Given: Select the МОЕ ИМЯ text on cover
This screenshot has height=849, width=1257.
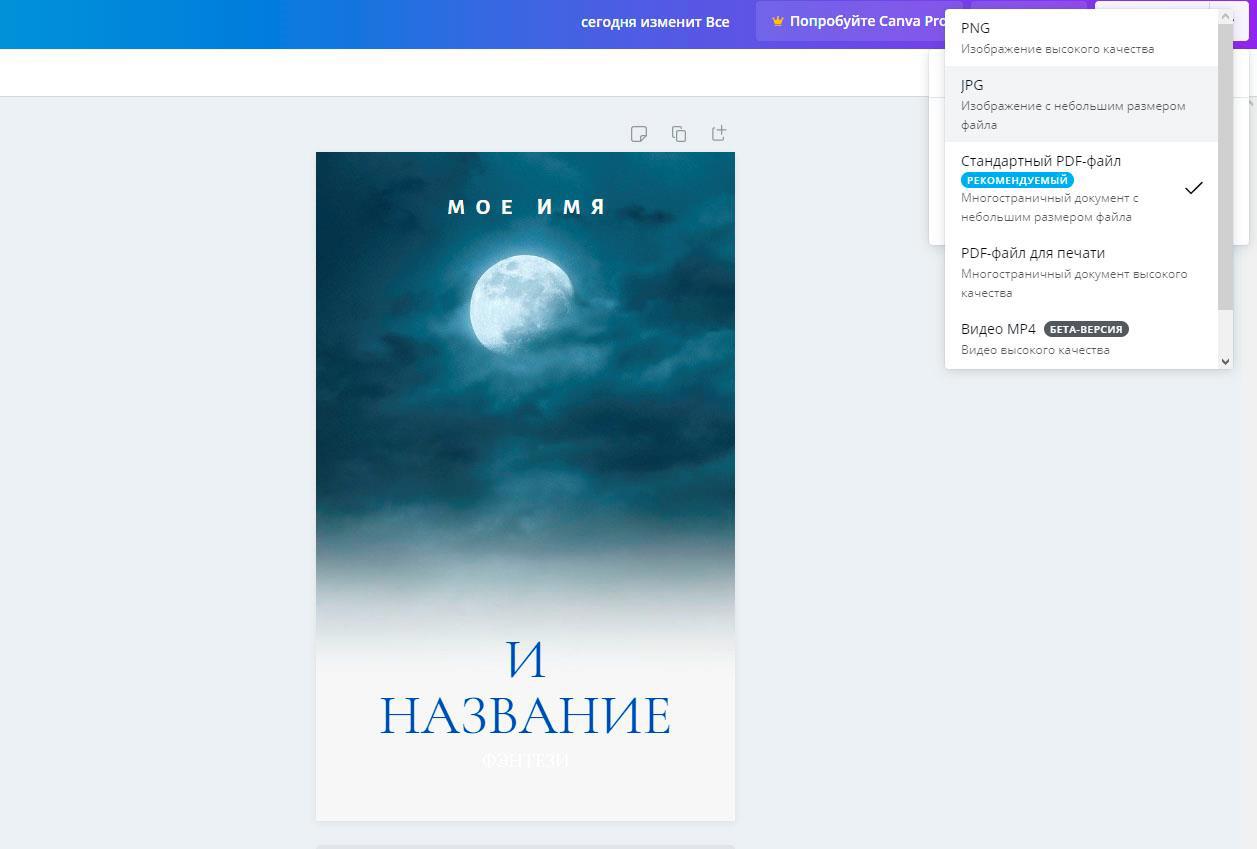Looking at the screenshot, I should coord(526,207).
